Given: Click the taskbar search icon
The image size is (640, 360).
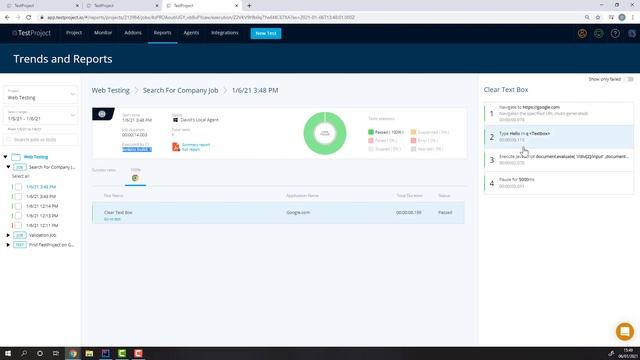Looking at the screenshot, I should coord(24,353).
